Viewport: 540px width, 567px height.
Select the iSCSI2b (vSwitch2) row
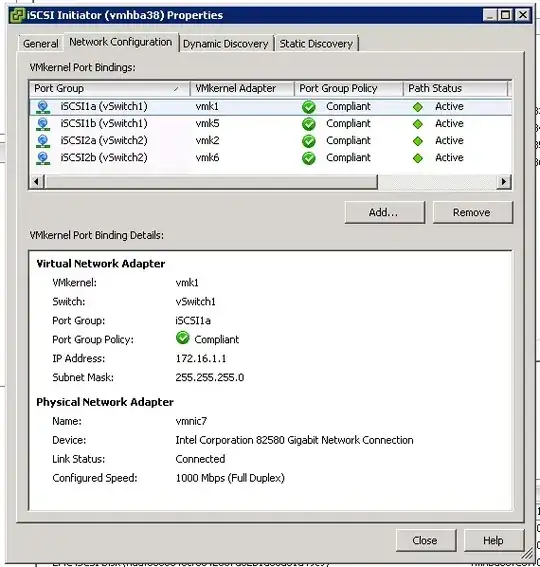click(x=270, y=158)
